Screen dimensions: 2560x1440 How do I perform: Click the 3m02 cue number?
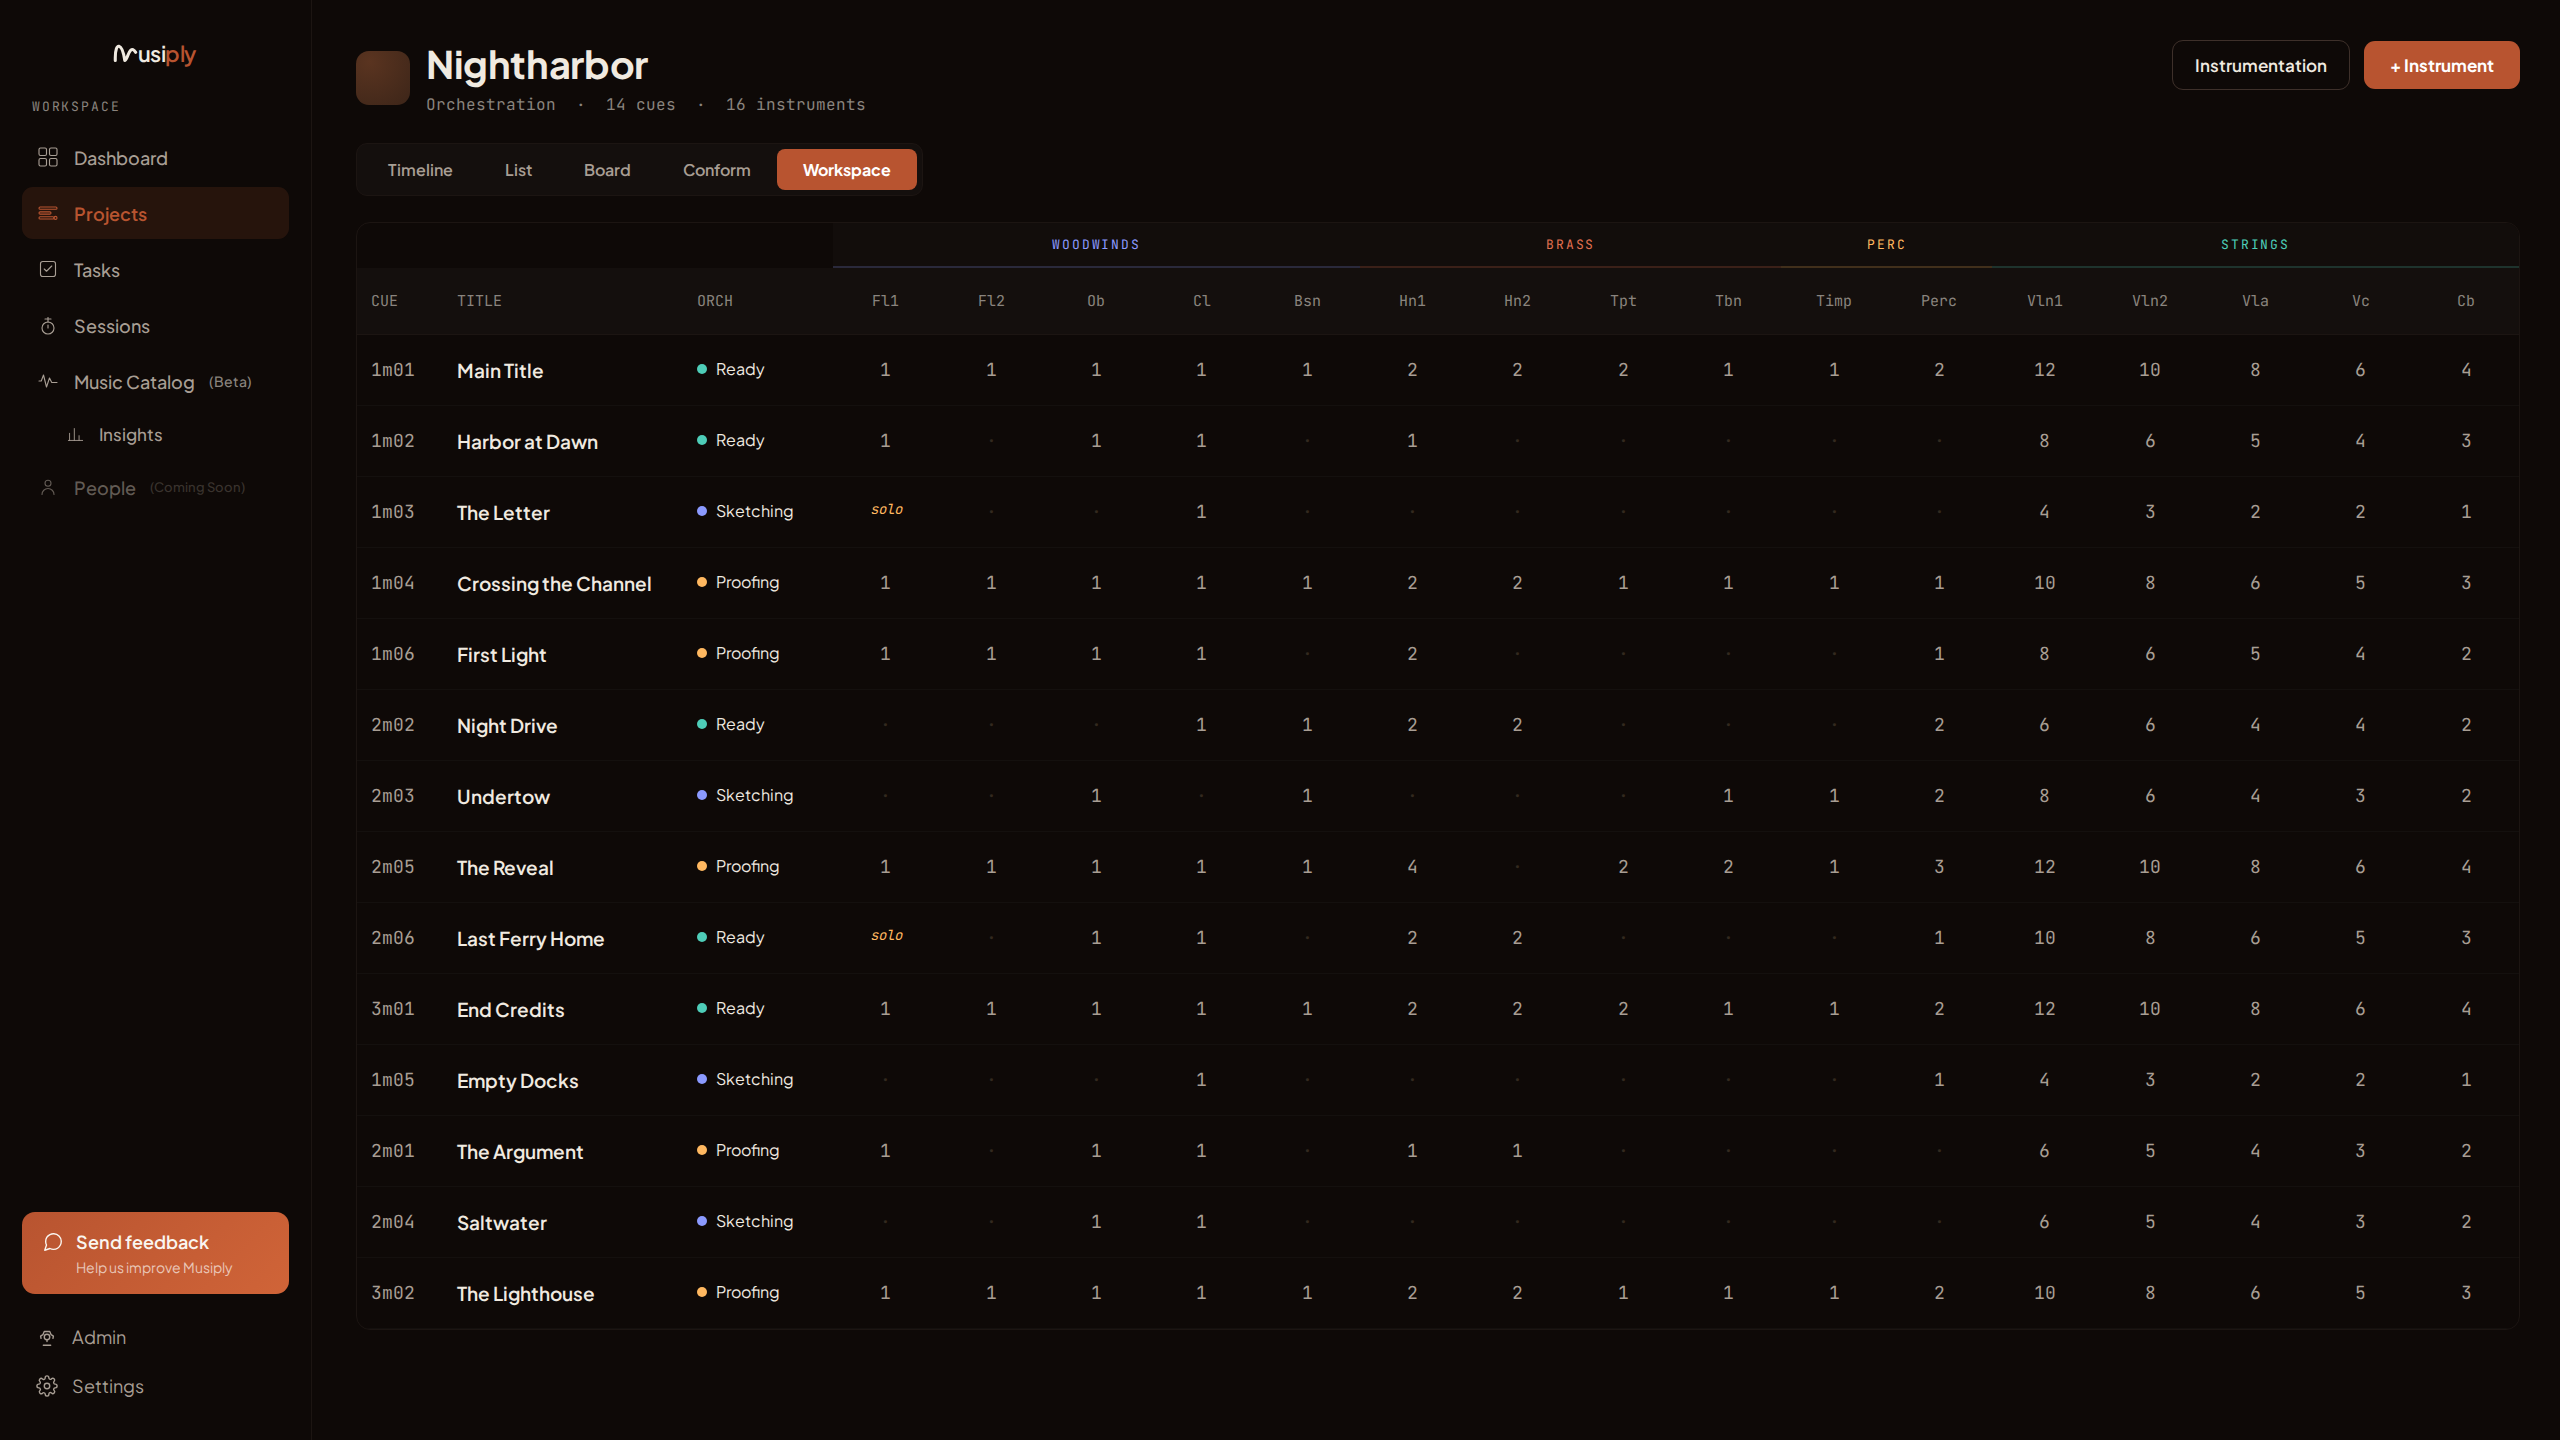pyautogui.click(x=392, y=1293)
